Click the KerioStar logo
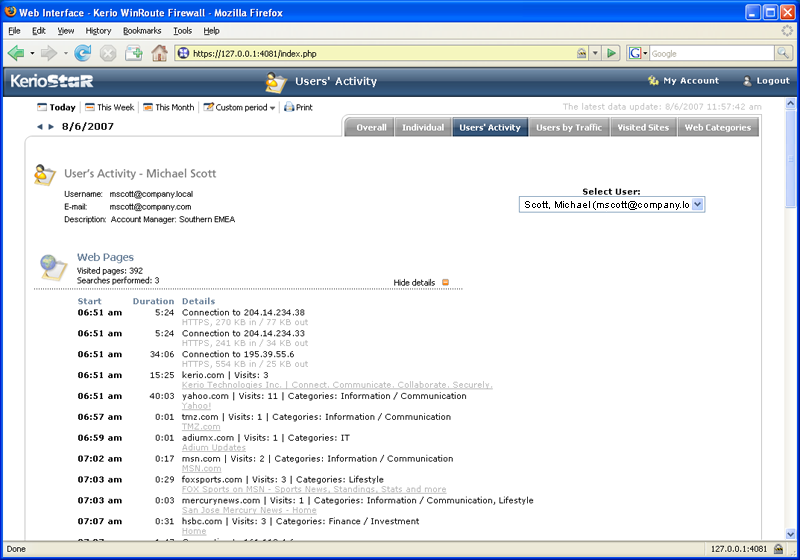Screen dimensions: 800x560 click(52, 81)
